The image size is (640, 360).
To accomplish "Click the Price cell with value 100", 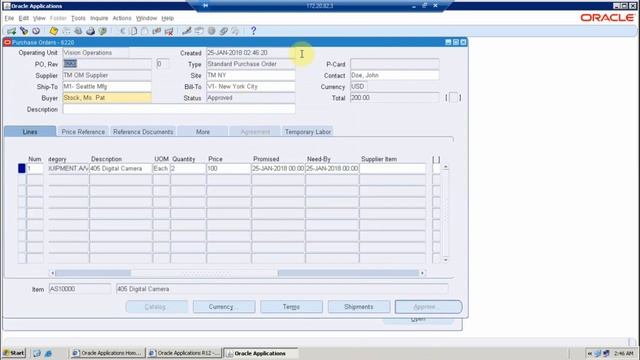I will [x=229, y=168].
